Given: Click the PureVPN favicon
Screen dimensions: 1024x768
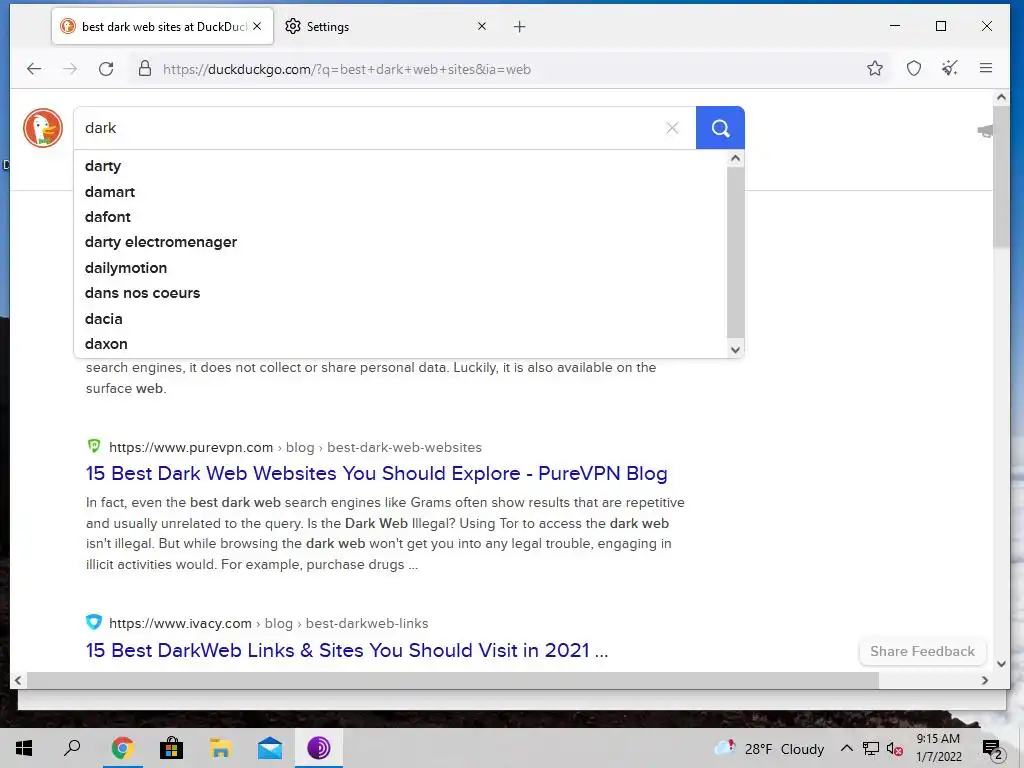Looking at the screenshot, I should [94, 447].
